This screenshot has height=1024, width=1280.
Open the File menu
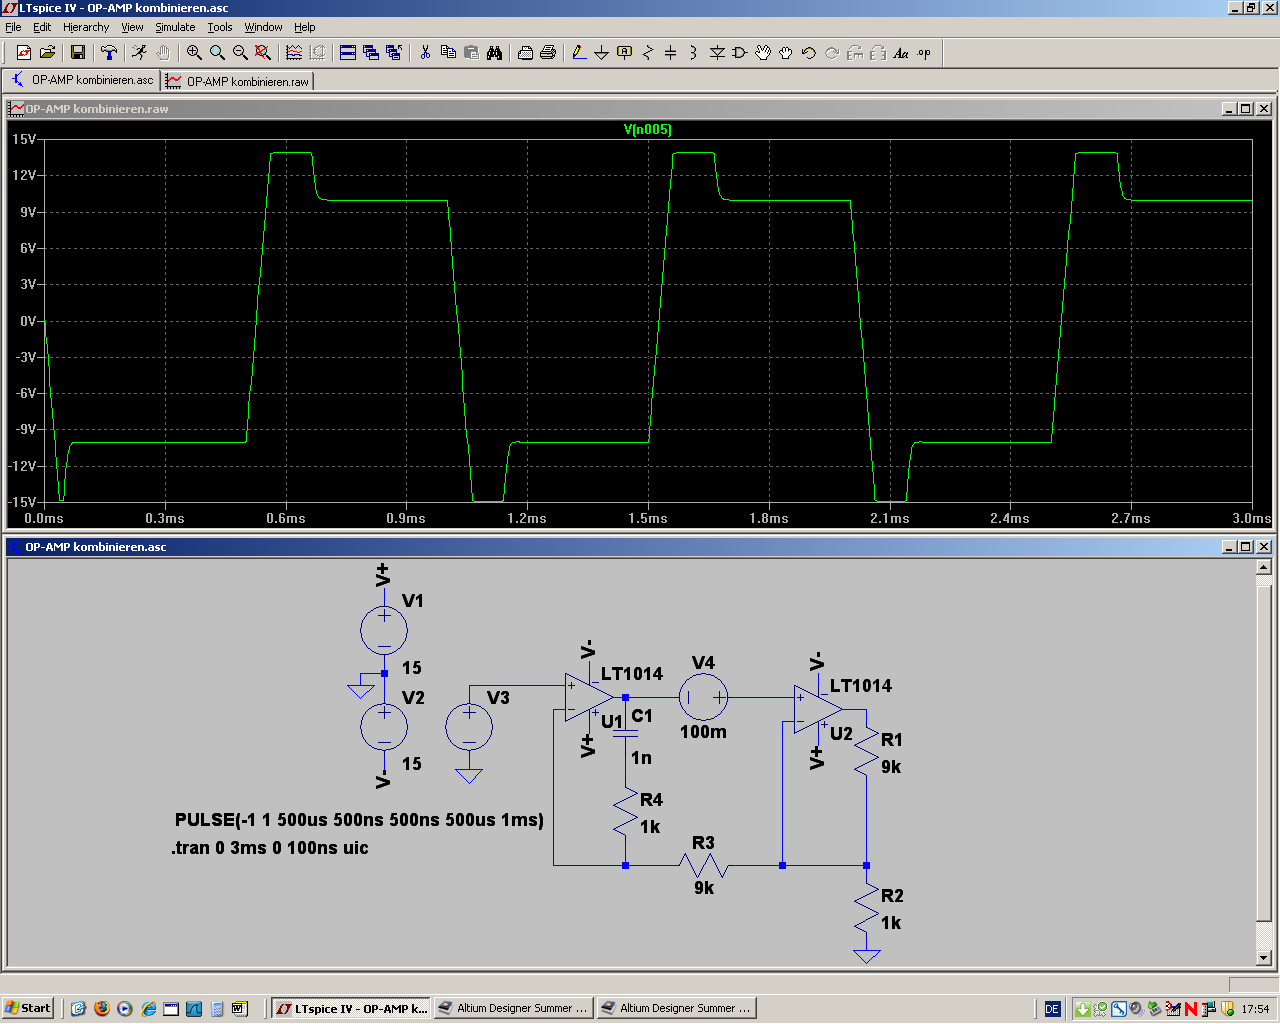tap(13, 27)
